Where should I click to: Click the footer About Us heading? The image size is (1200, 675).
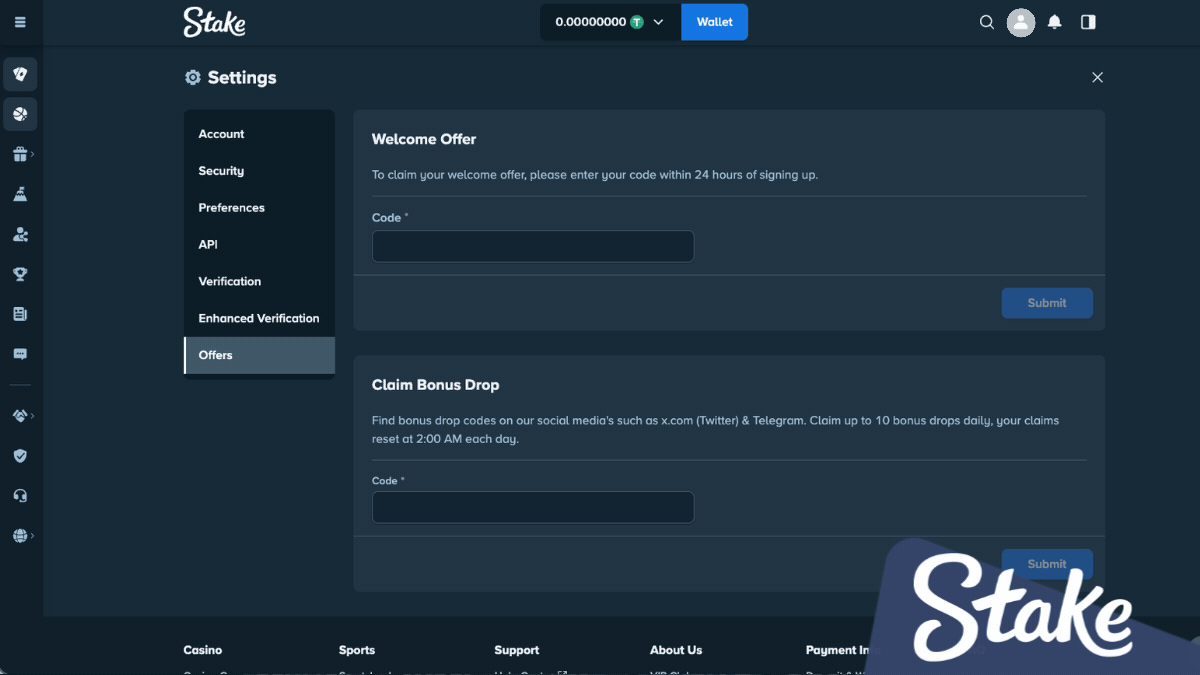tap(676, 650)
